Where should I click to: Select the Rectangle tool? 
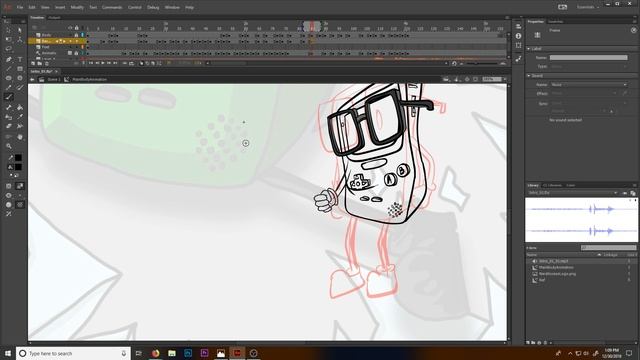click(x=20, y=69)
